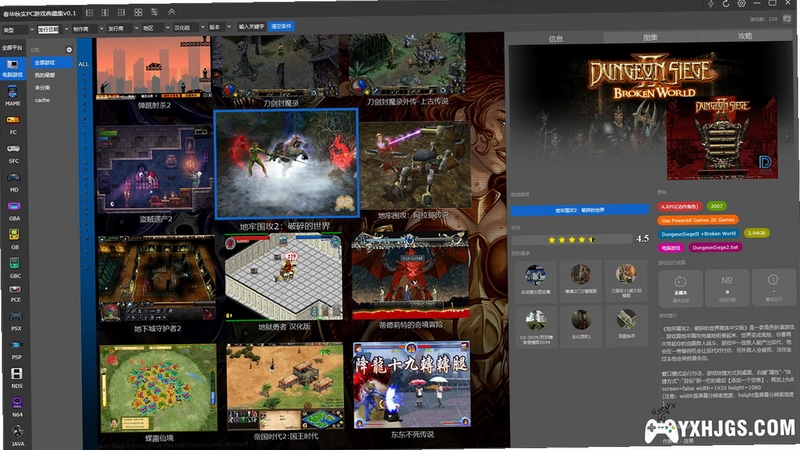Select the PSP platform icon
This screenshot has height=450, width=800.
point(16,345)
